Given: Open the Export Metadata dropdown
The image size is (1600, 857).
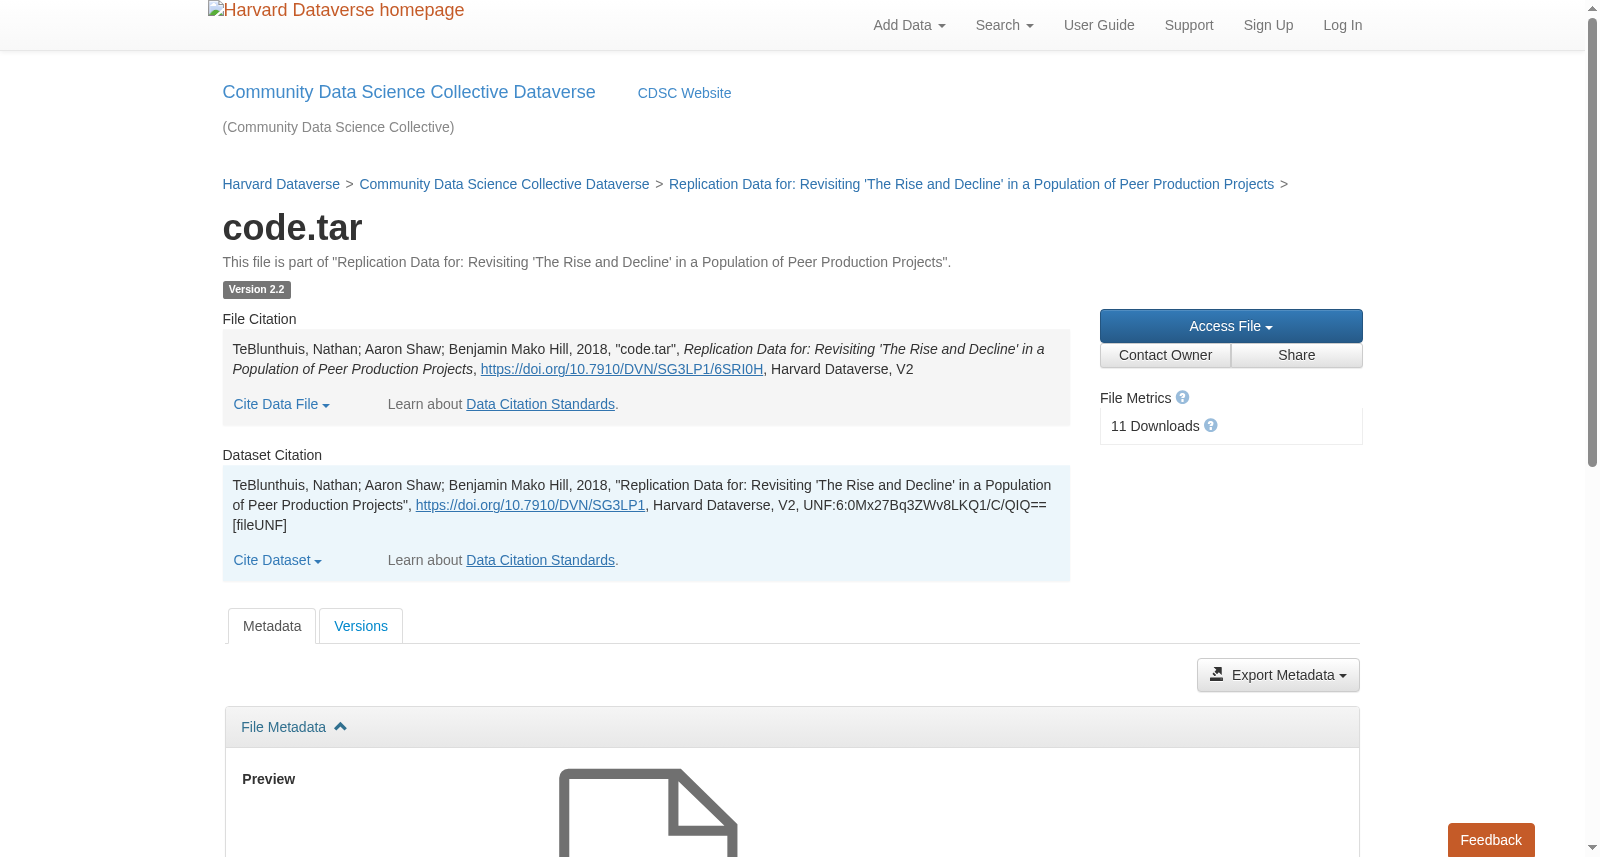Looking at the screenshot, I should (x=1278, y=675).
